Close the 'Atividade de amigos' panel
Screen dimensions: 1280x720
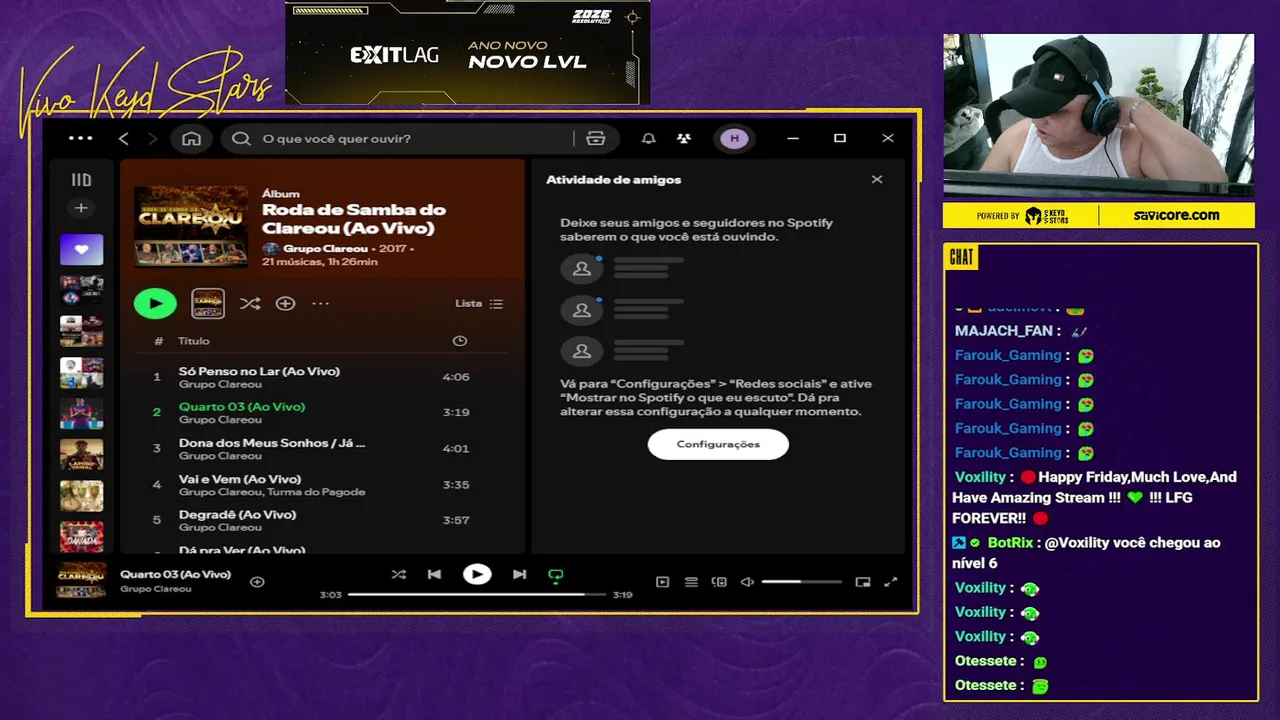pos(877,180)
